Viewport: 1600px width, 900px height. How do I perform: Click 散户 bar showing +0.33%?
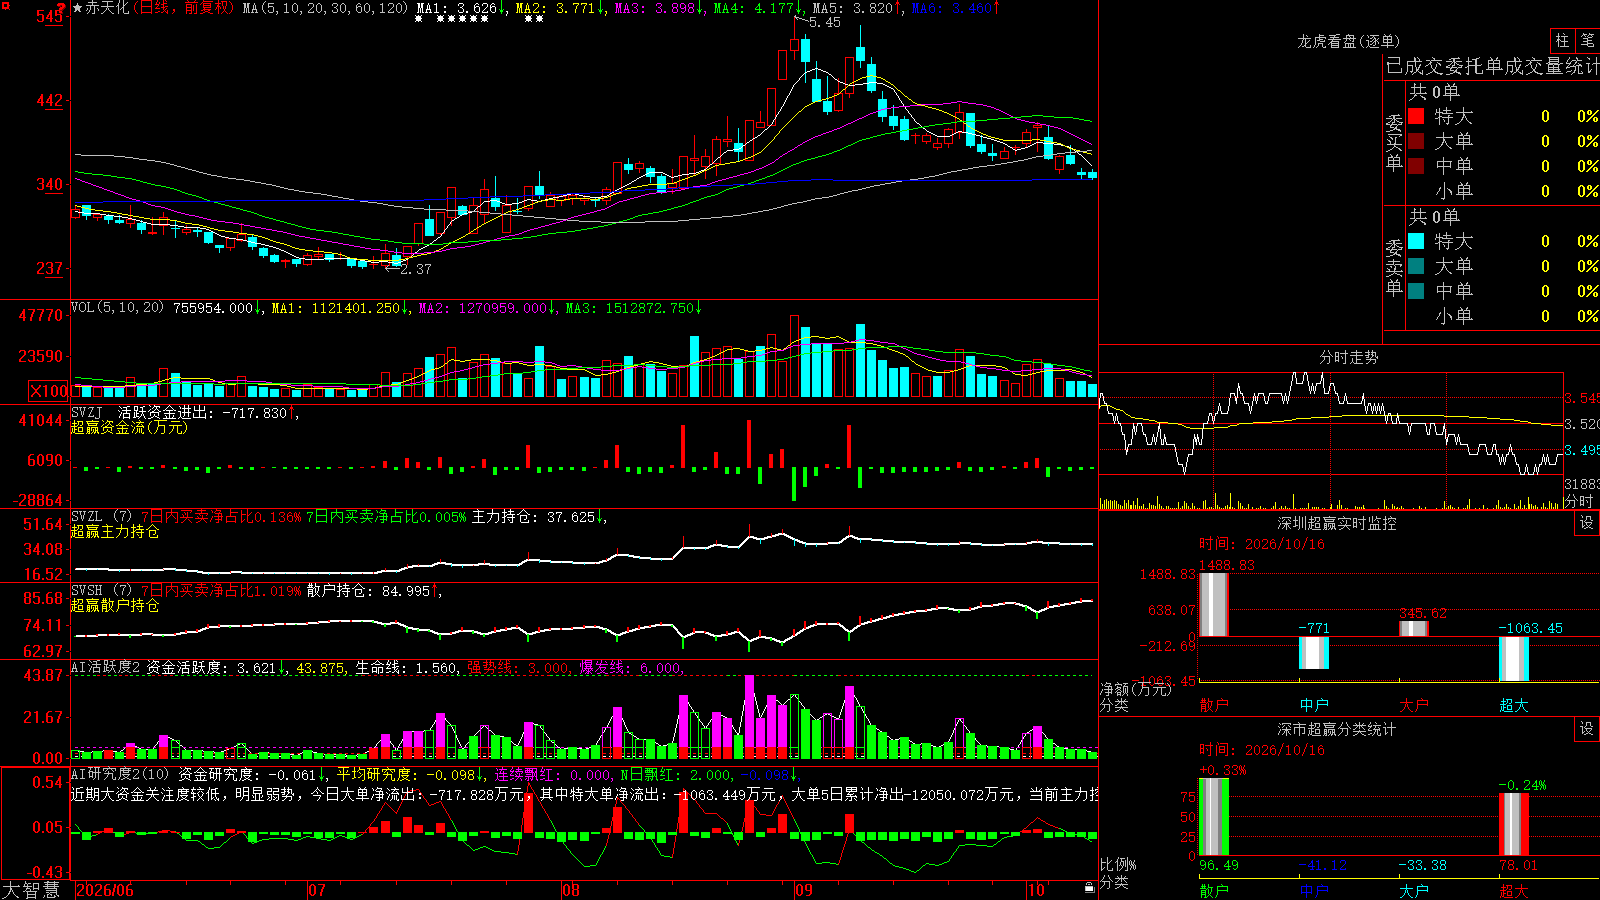pos(1213,816)
